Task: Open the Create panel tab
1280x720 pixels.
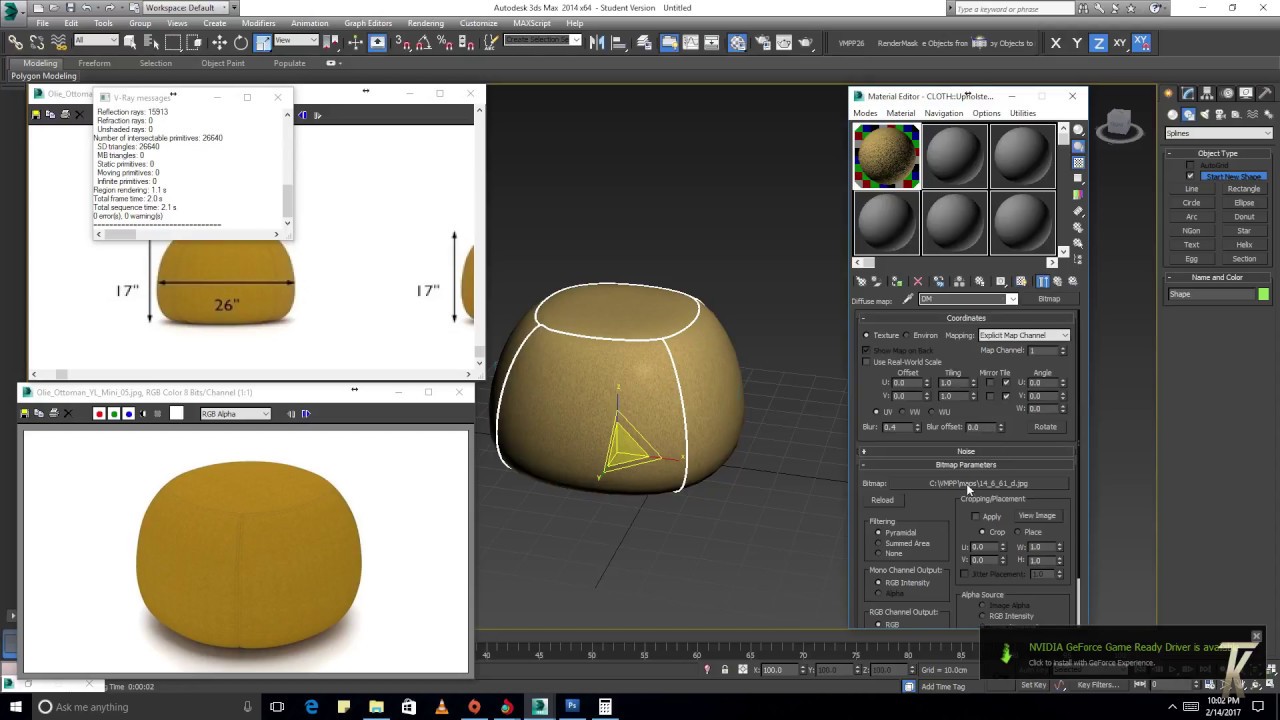Action: [x=1168, y=93]
